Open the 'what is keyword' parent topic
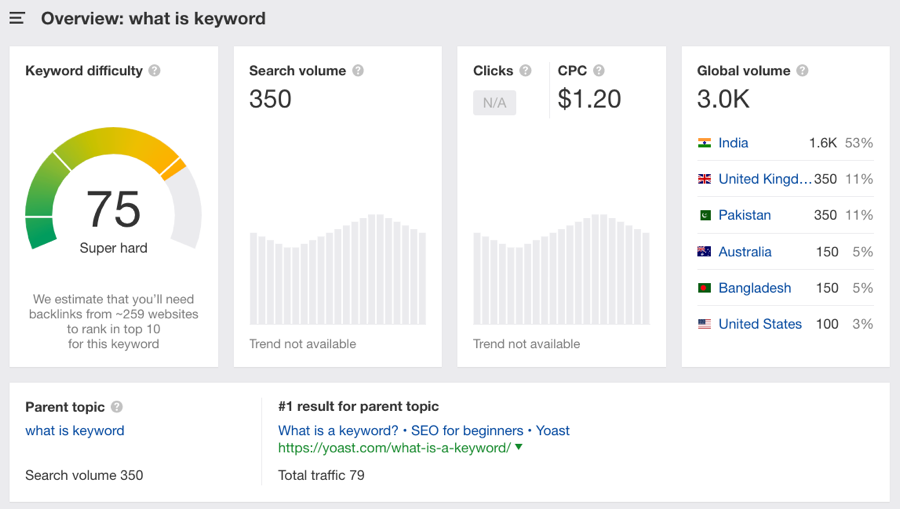900x509 pixels. coord(75,431)
